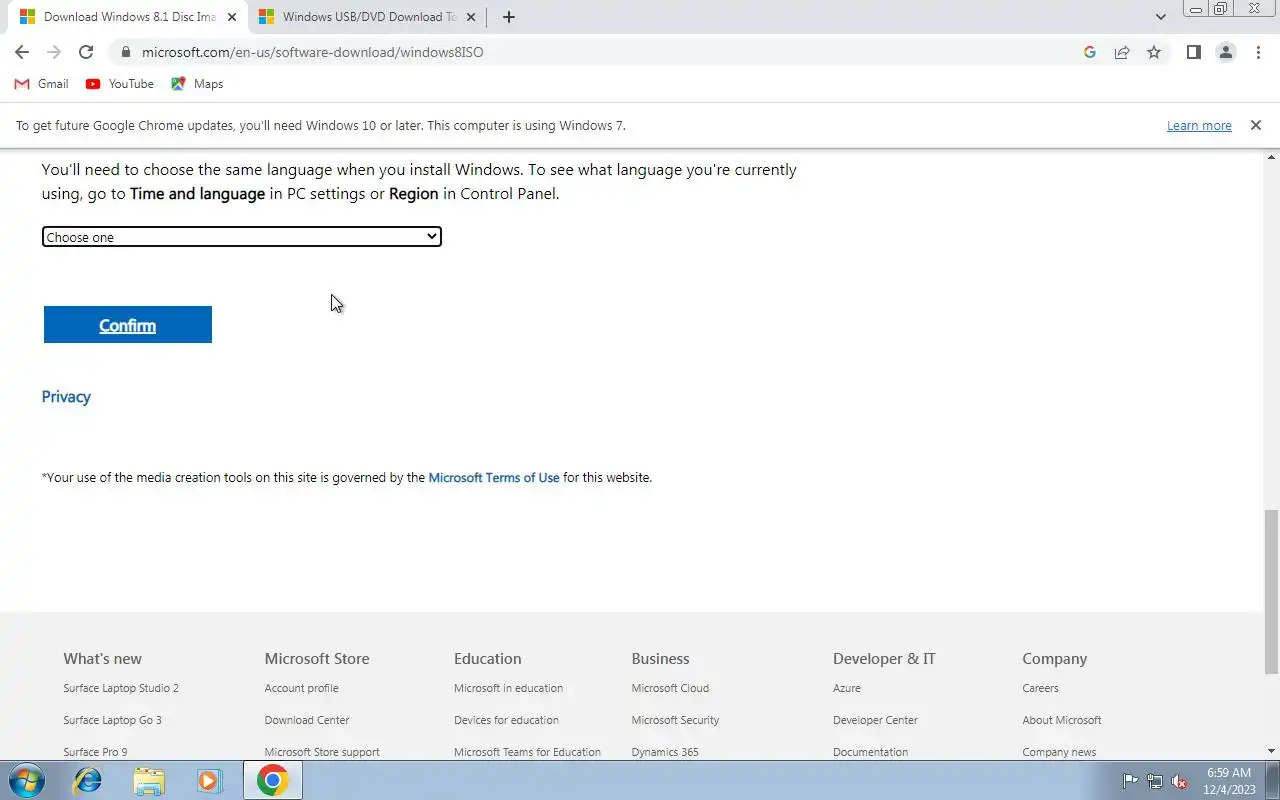Screen dimensions: 1280x800
Task: Open the Choose one language dropdown
Action: [x=241, y=237]
